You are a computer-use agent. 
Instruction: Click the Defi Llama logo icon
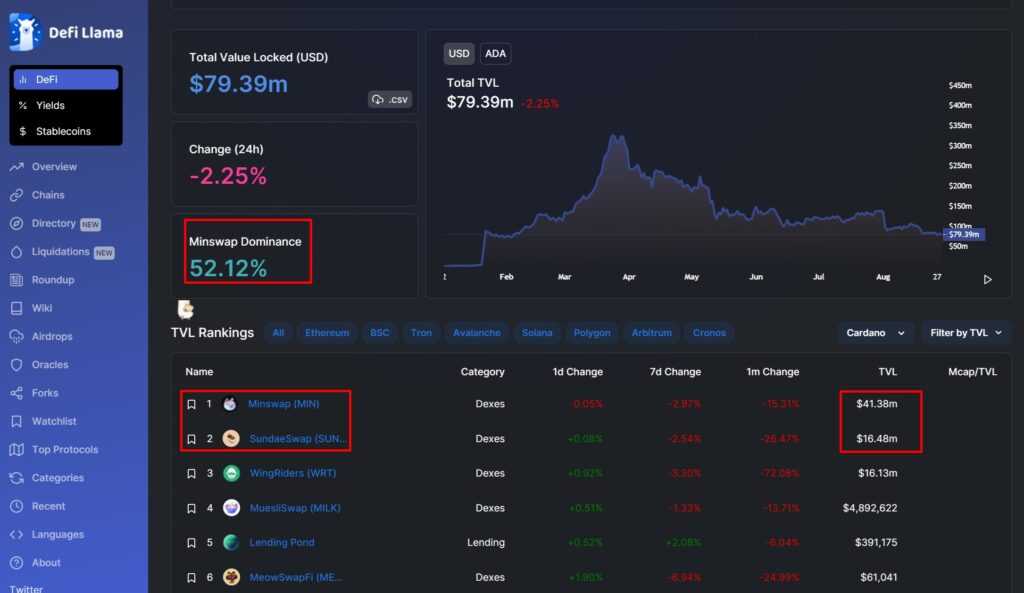[x=25, y=32]
